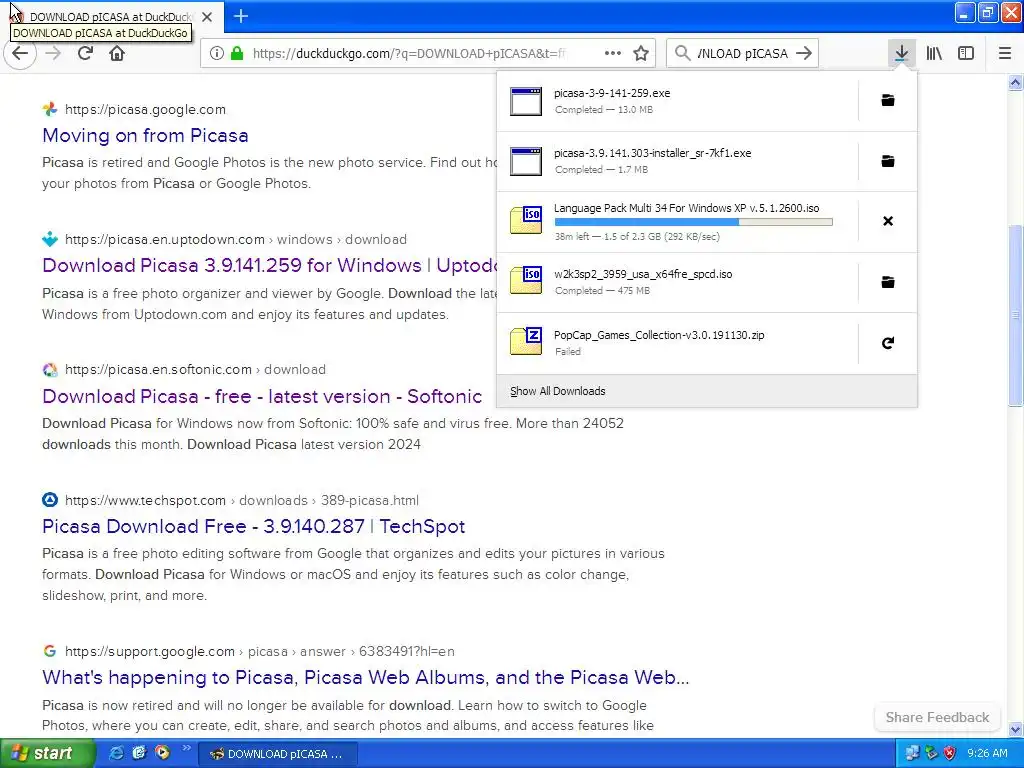The width and height of the screenshot is (1024, 768).
Task: Click the forward navigation arrow
Action: pyautogui.click(x=54, y=54)
